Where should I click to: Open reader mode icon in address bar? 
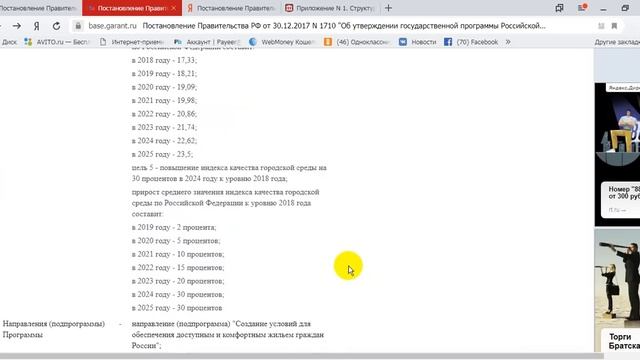(601, 26)
